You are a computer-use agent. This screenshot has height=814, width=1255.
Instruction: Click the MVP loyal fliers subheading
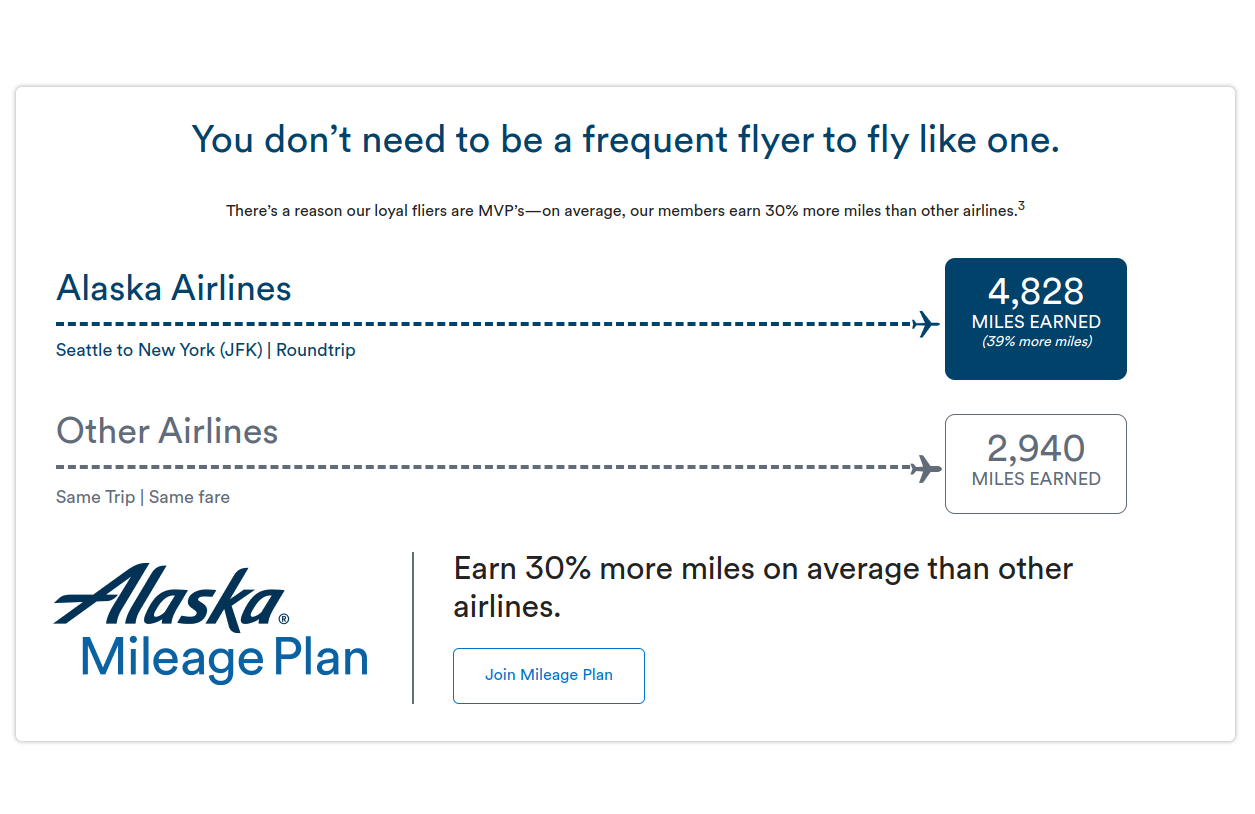pos(621,211)
